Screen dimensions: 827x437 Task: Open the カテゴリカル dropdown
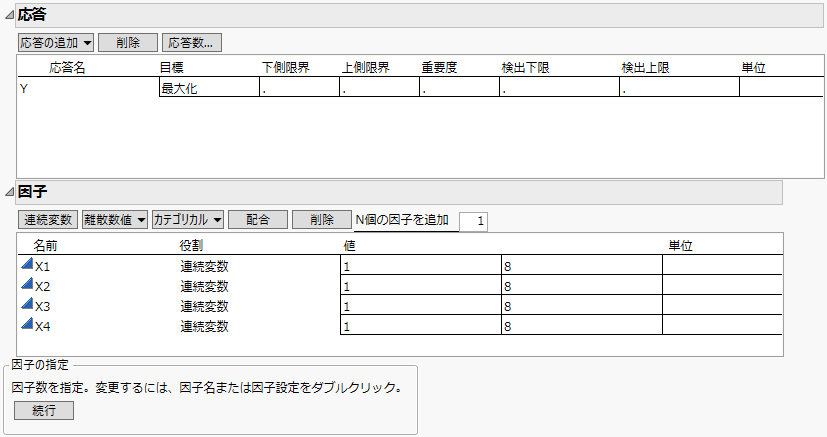coord(188,220)
